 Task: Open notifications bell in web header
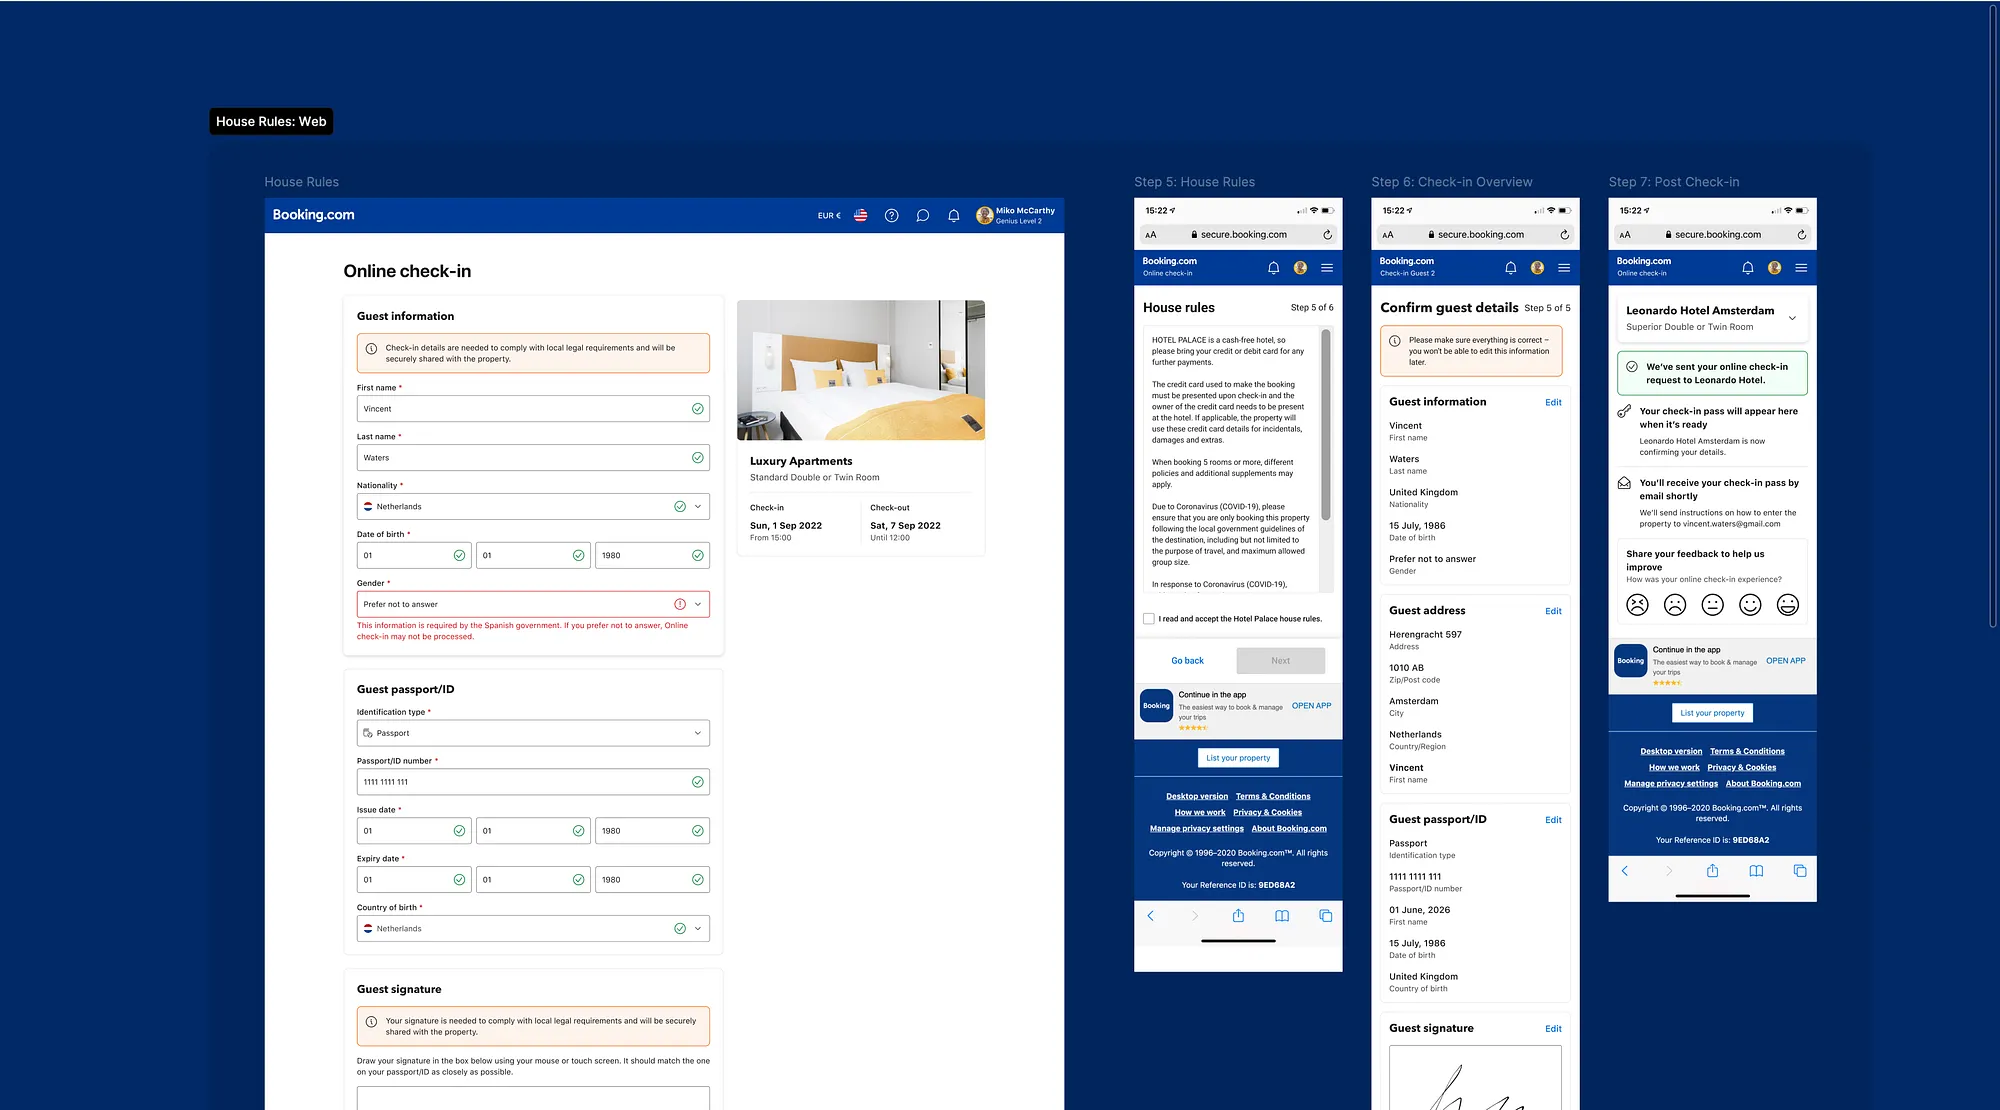pyautogui.click(x=954, y=215)
